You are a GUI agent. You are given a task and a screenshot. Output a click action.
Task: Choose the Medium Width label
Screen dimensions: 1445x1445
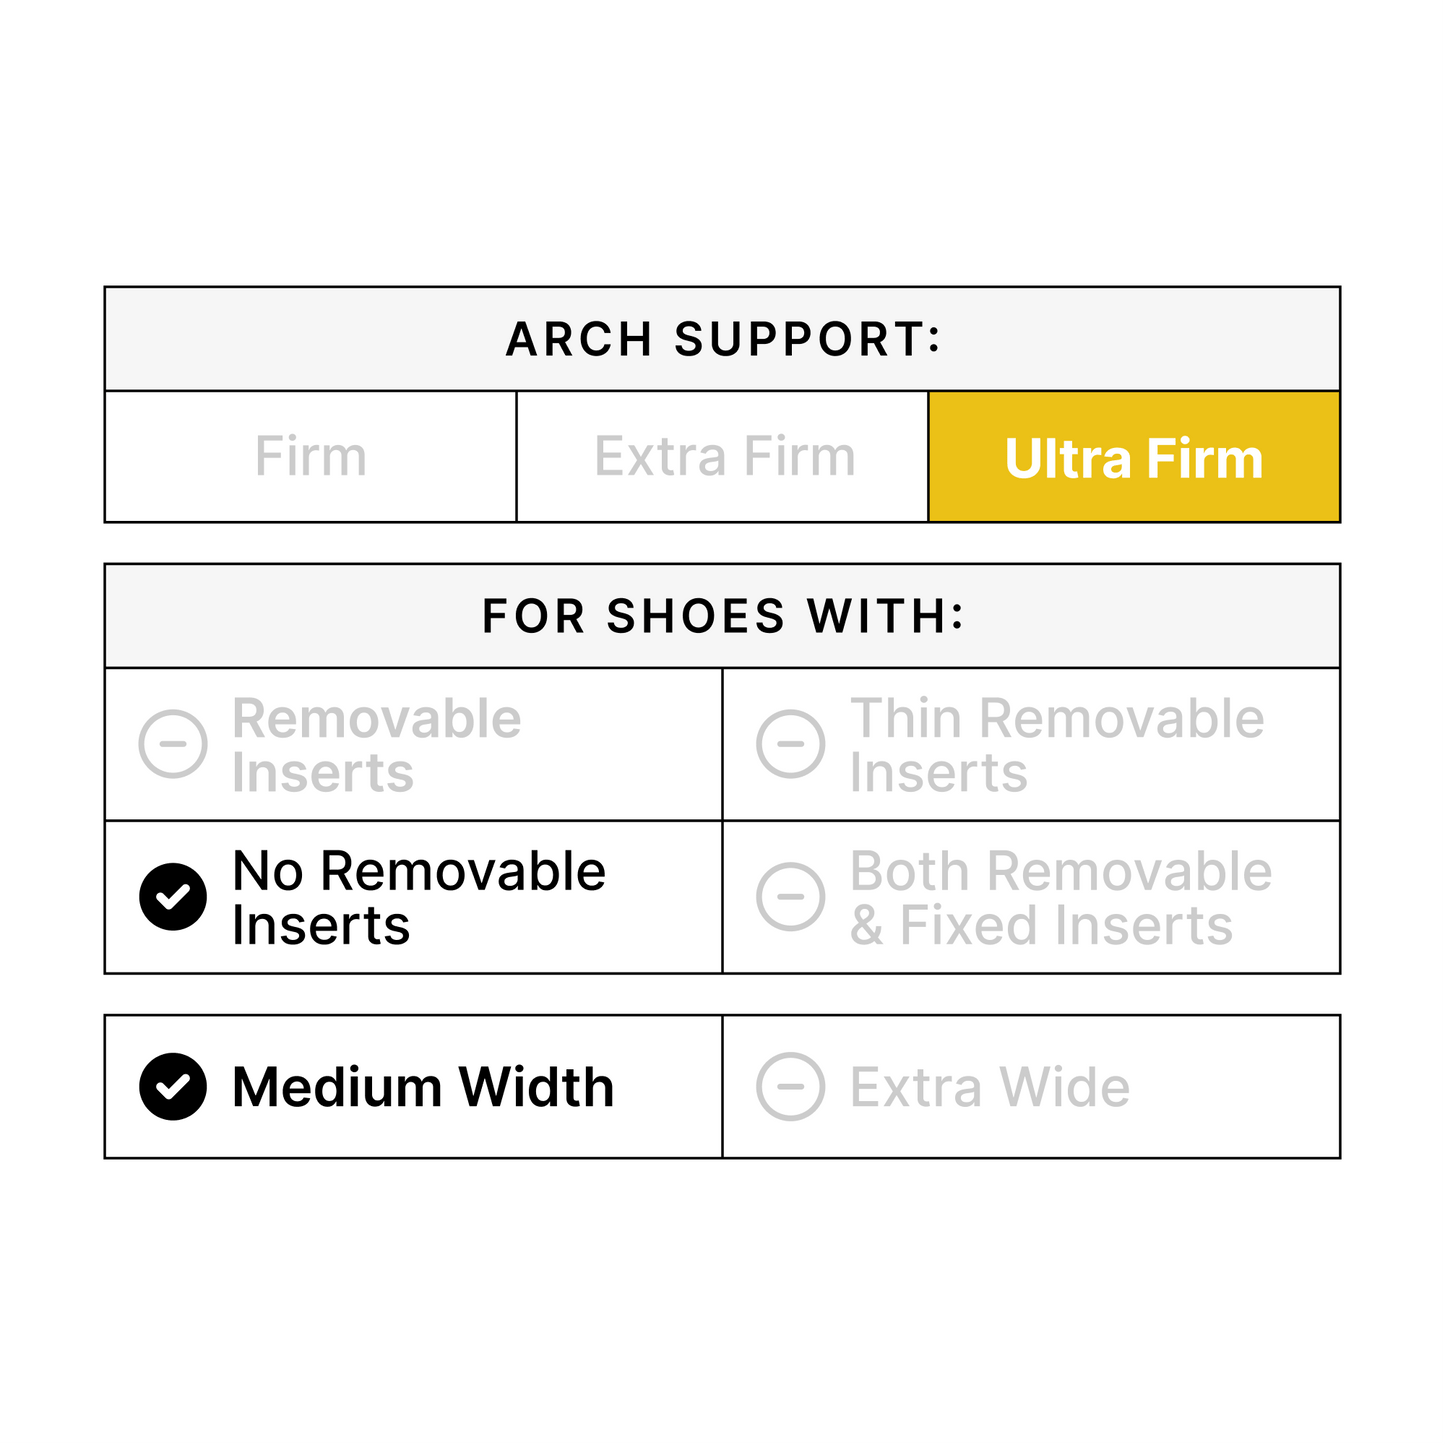(423, 1087)
